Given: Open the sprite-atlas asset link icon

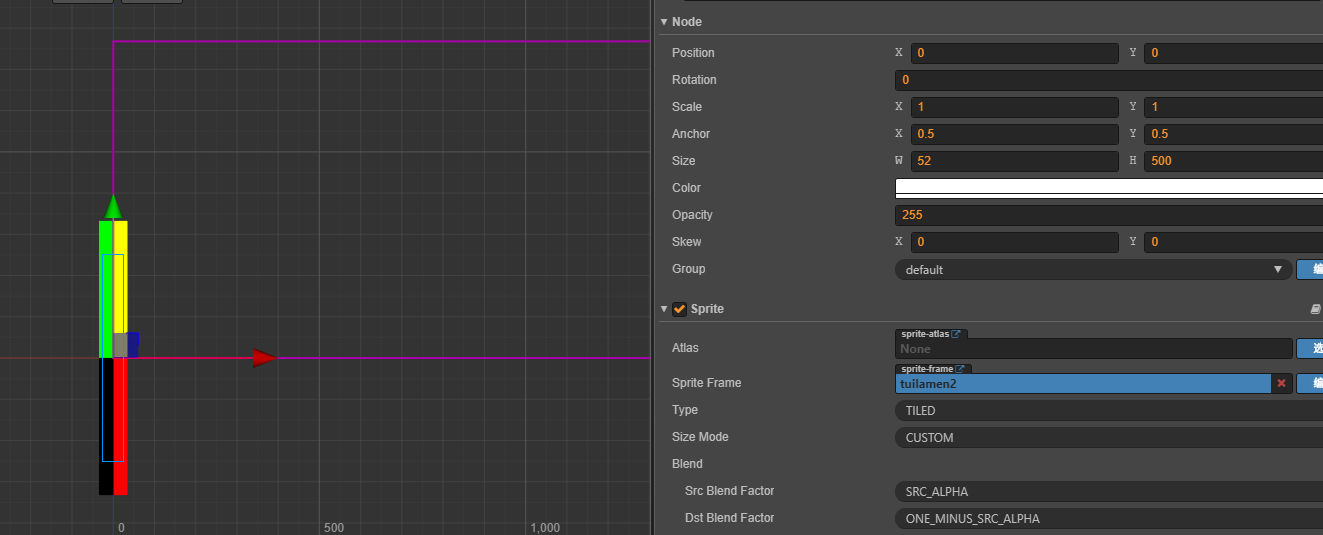Looking at the screenshot, I should (x=956, y=334).
